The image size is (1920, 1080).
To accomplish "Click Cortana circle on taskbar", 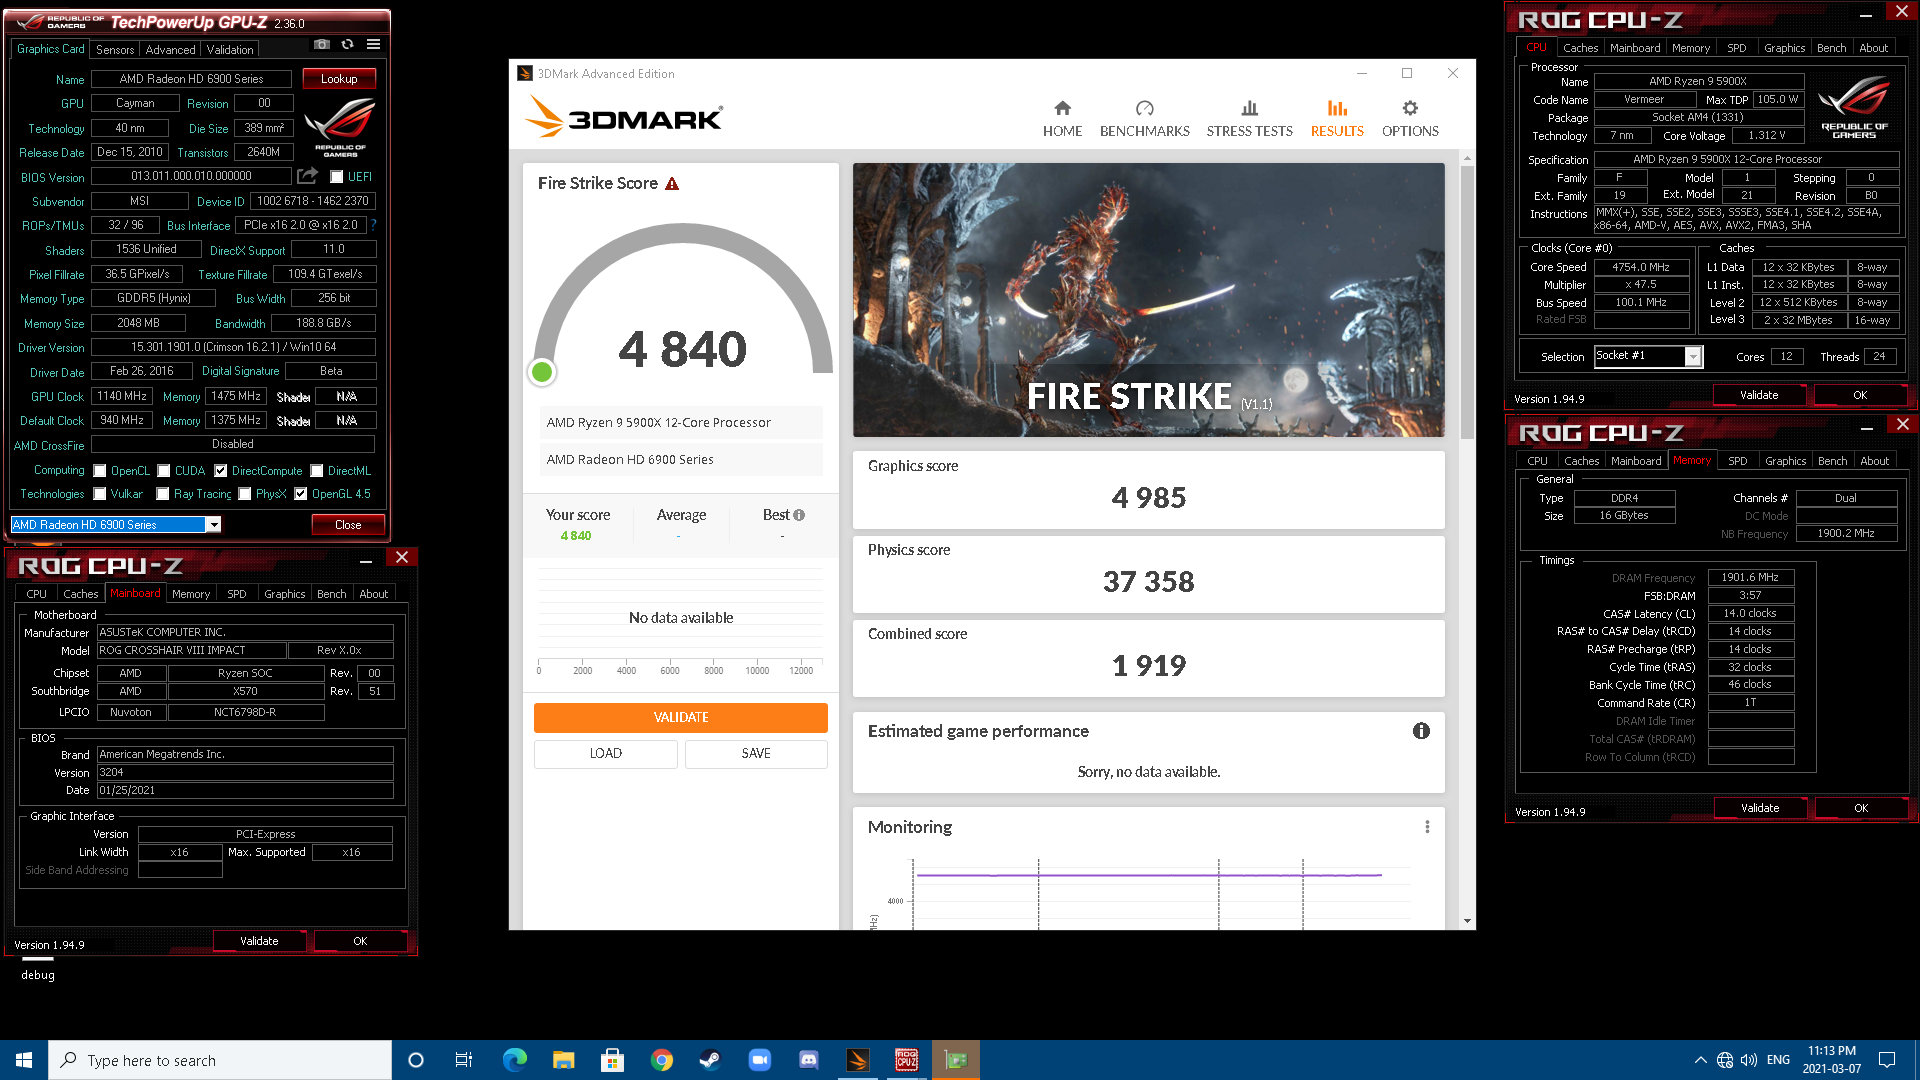I will coord(416,1060).
